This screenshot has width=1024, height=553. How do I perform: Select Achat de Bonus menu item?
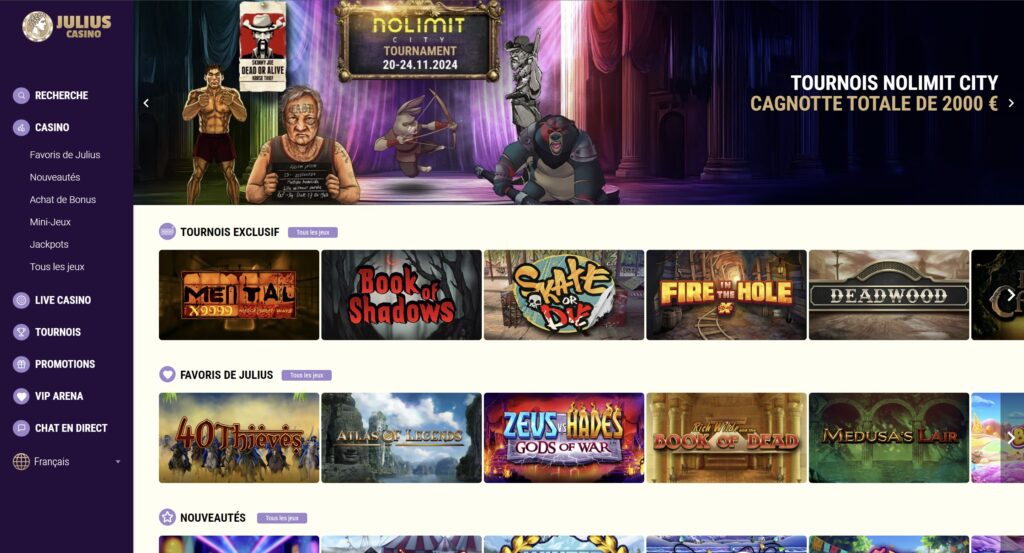point(63,200)
